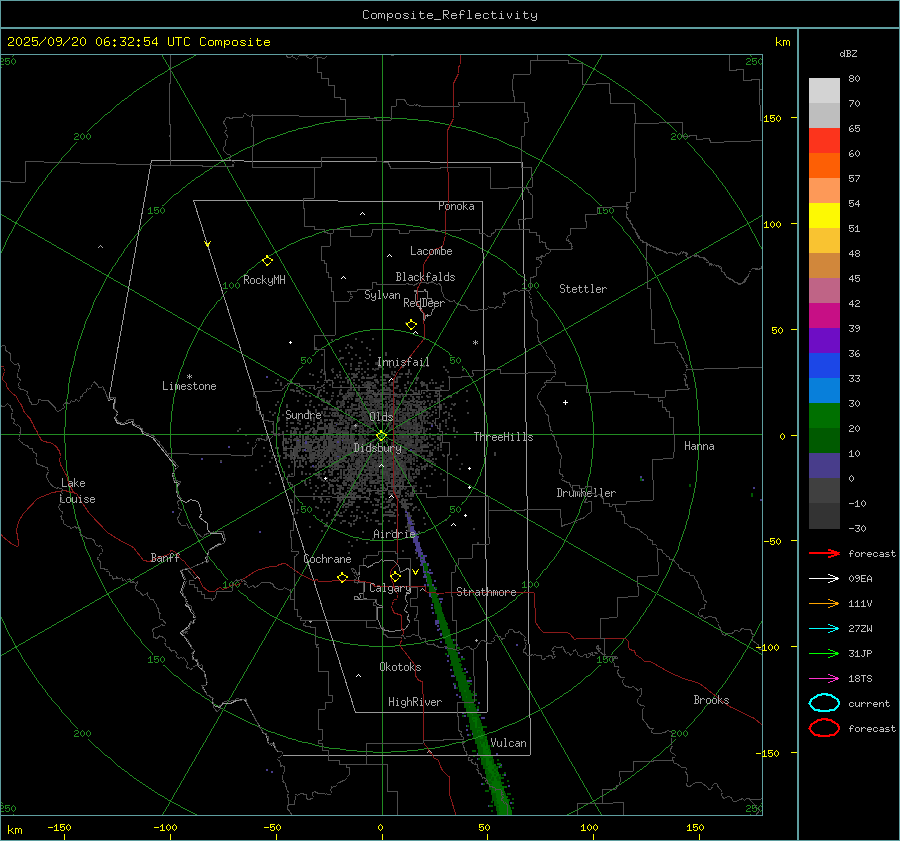
Task: Click the blue 33 dBZ color swatch
Action: pos(824,390)
